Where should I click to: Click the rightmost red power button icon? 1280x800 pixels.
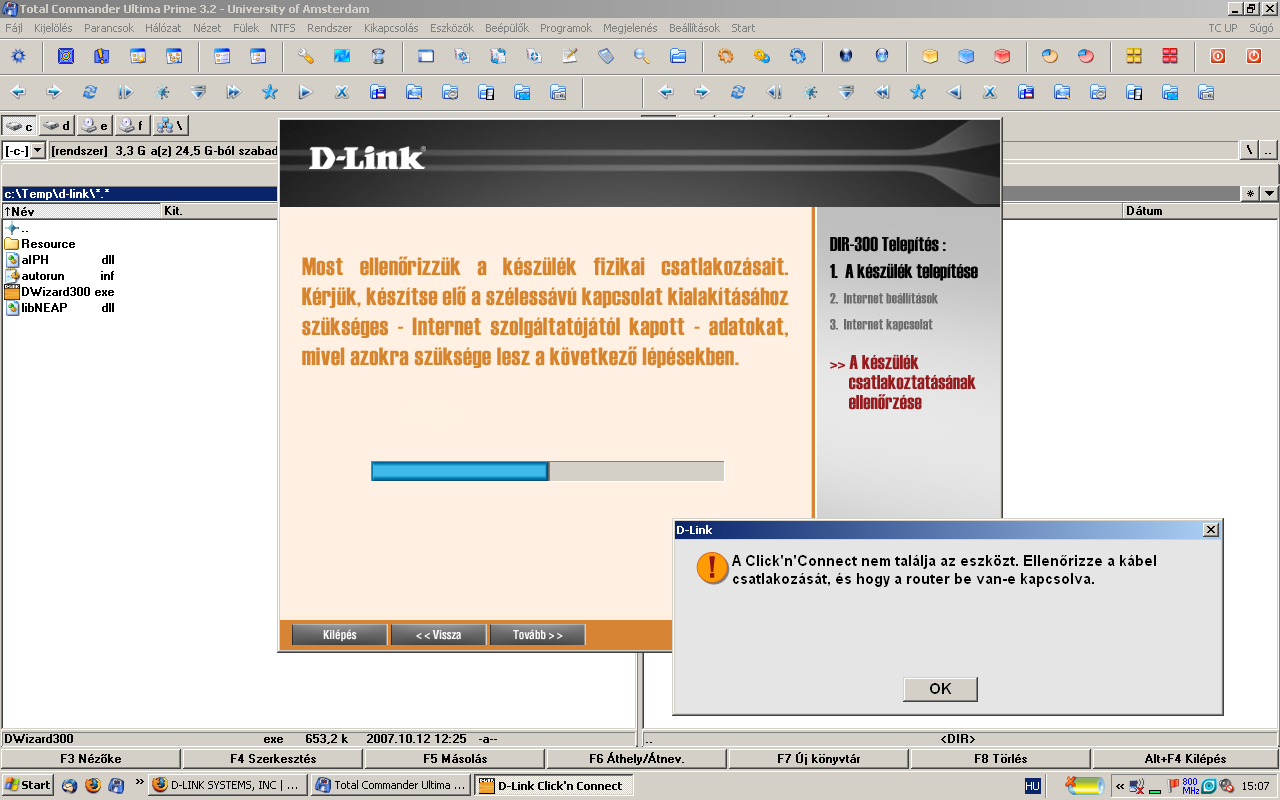[1254, 56]
